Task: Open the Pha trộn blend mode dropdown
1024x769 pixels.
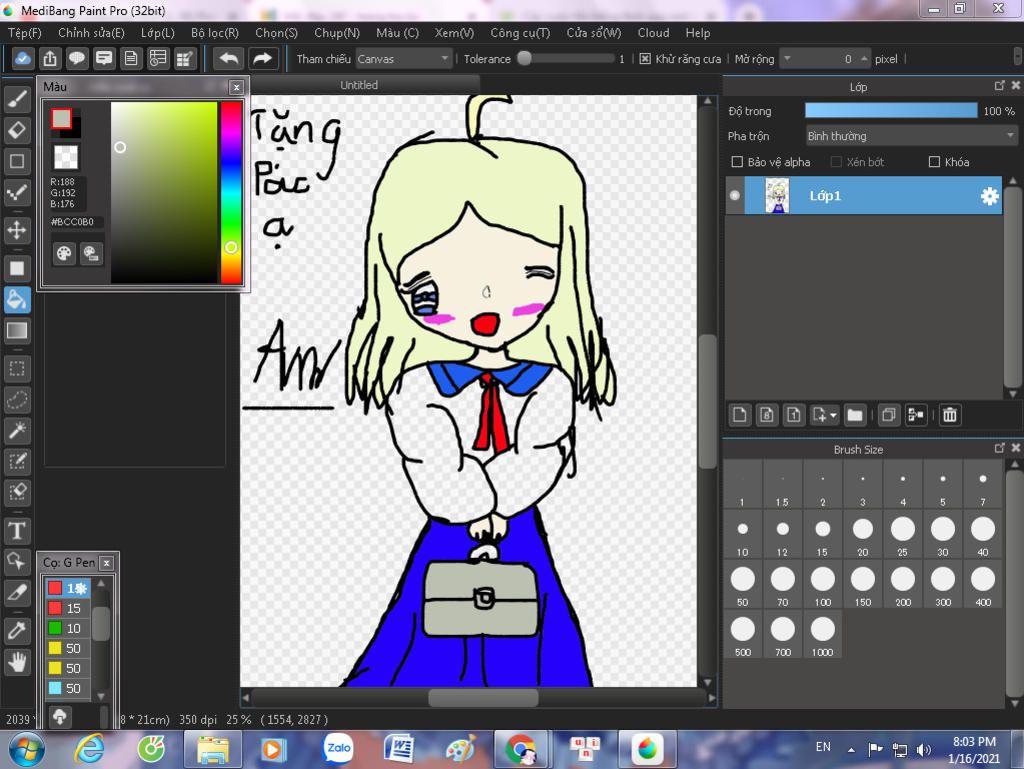Action: 911,136
